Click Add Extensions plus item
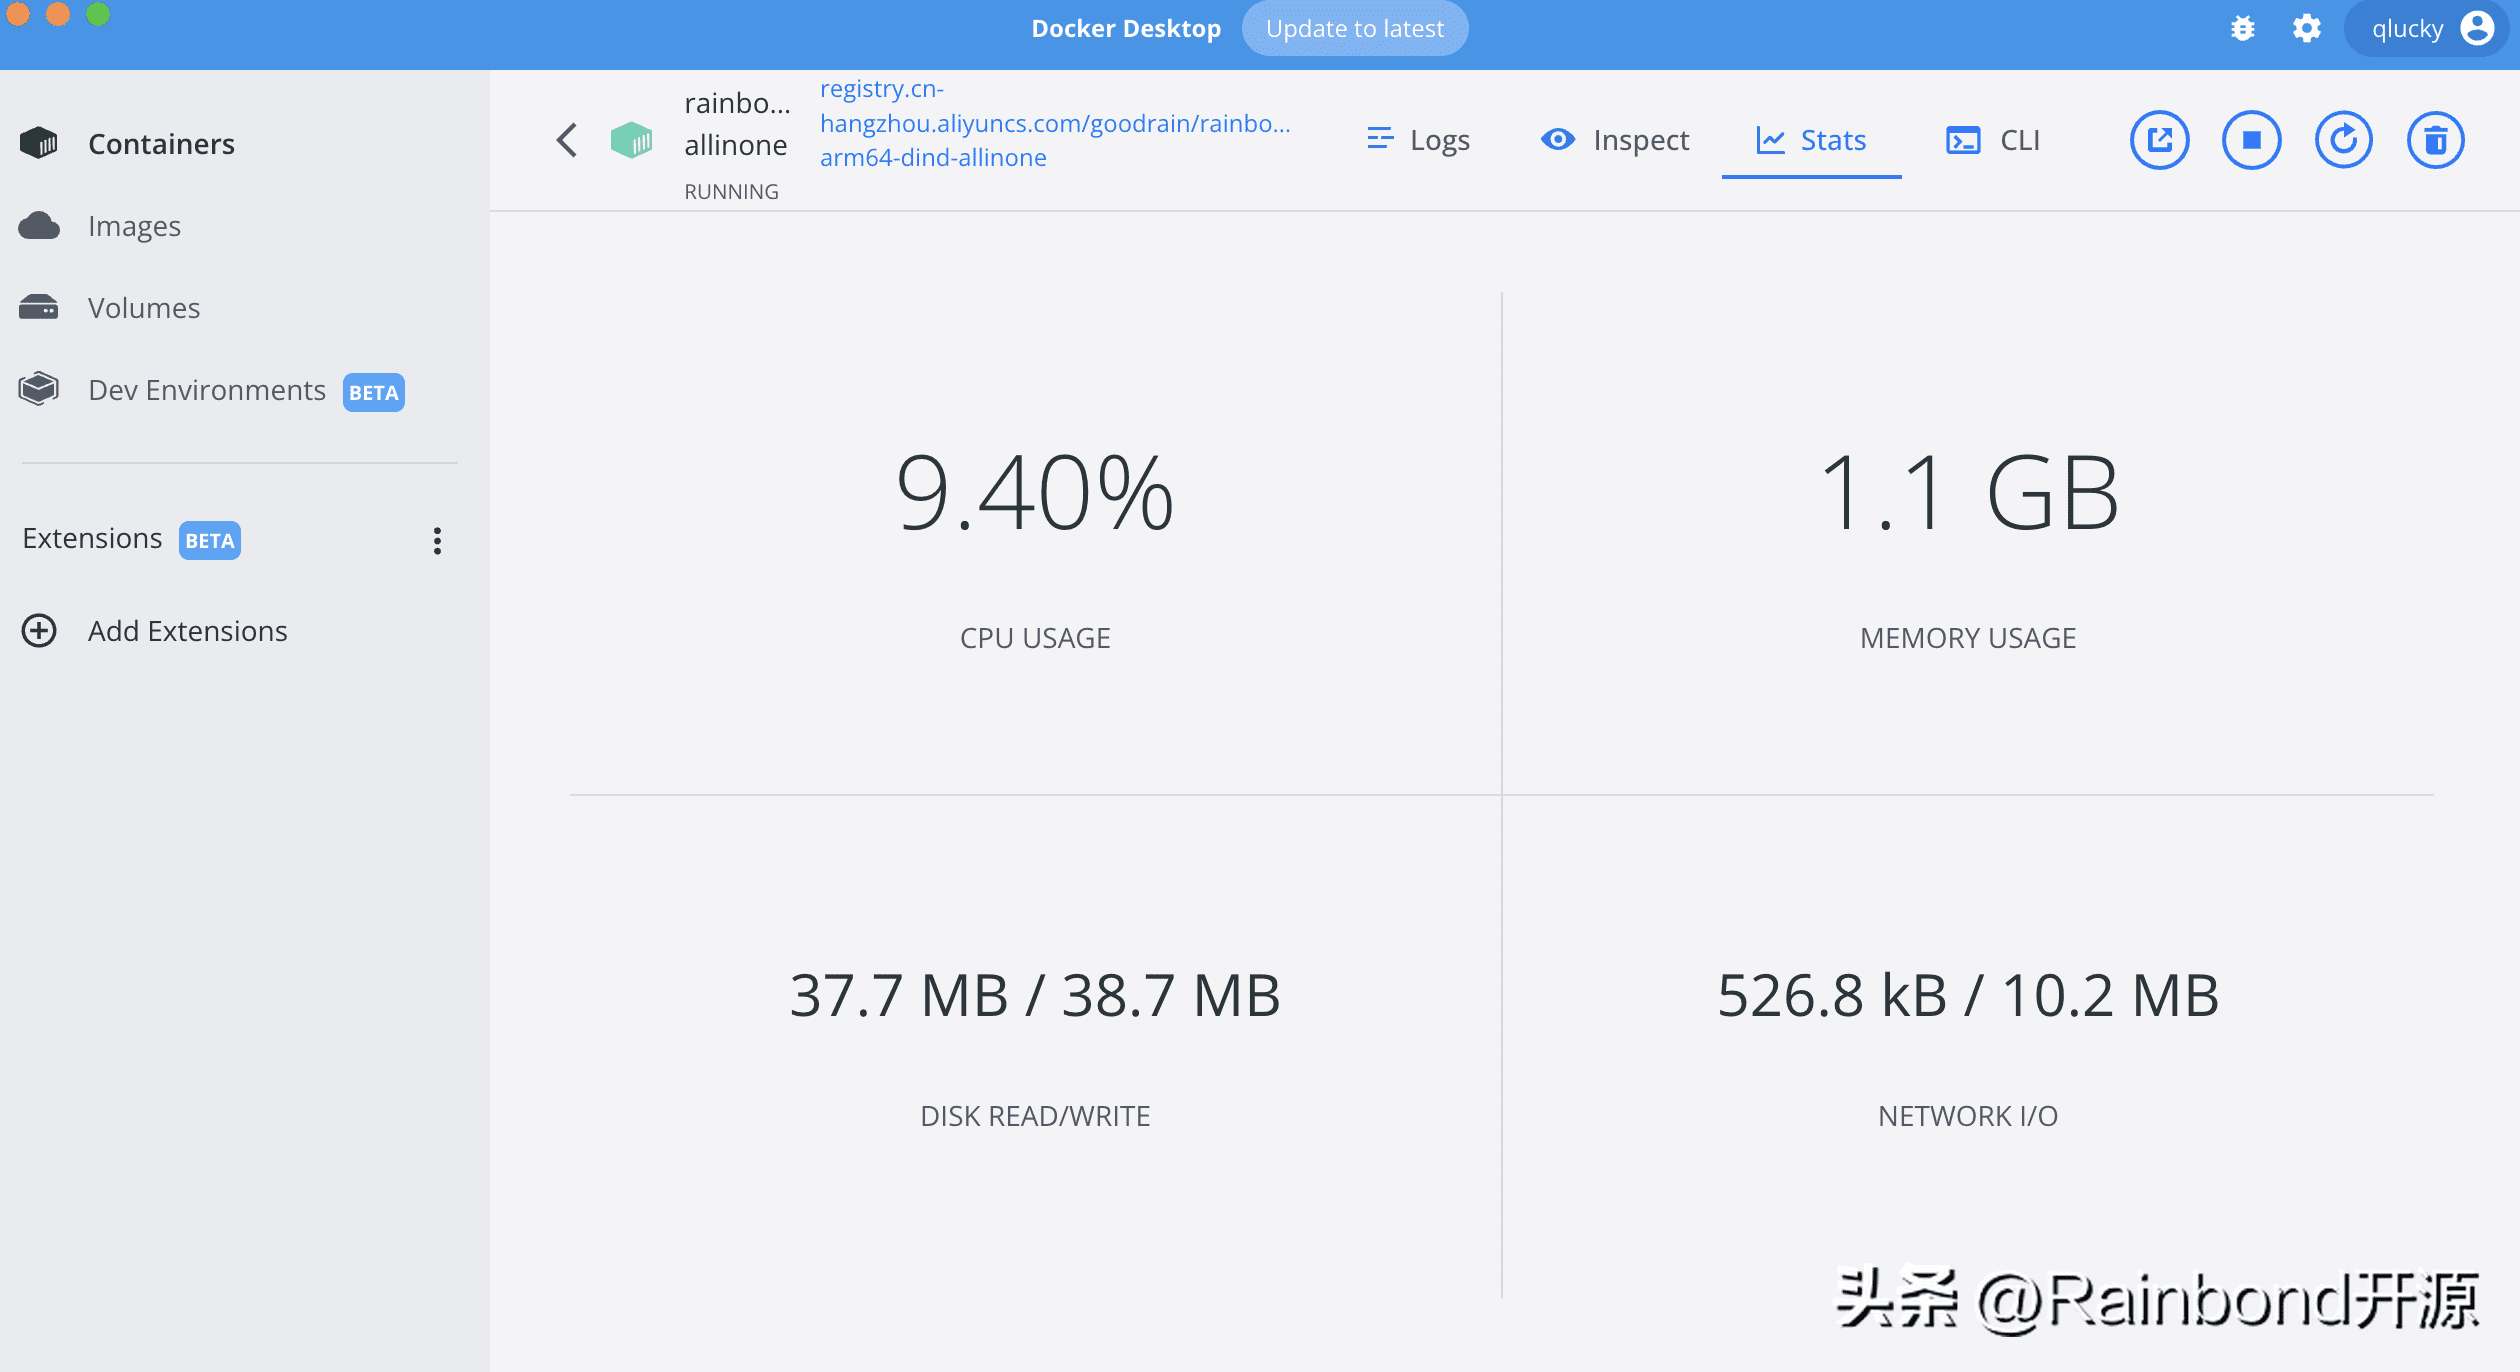Viewport: 2520px width, 1372px height. (x=186, y=631)
